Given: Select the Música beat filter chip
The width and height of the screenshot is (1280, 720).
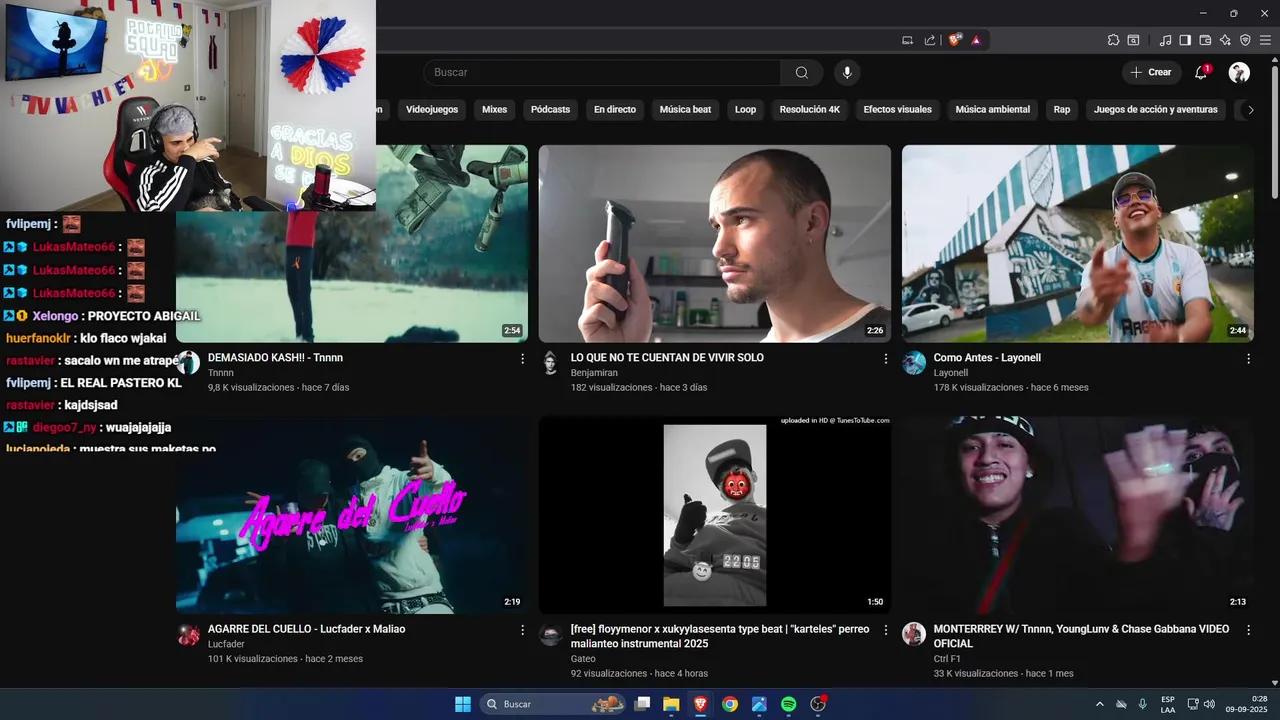Looking at the screenshot, I should point(685,110).
